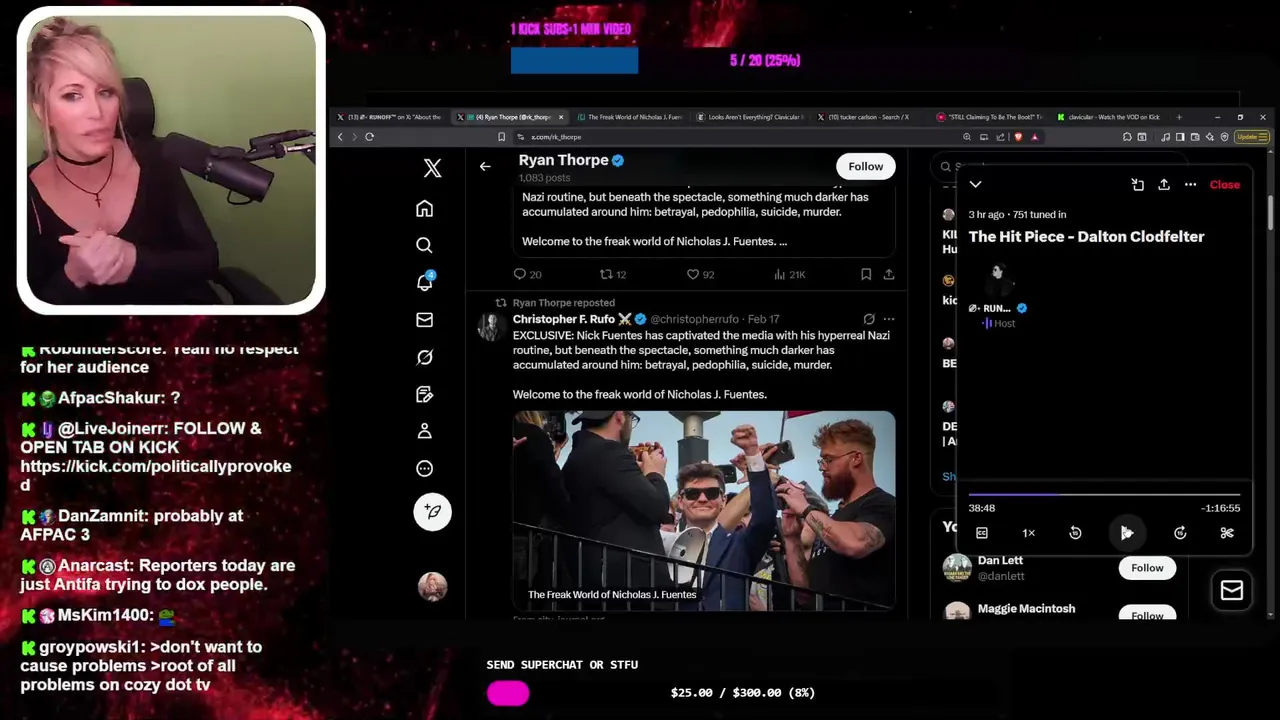Bookmark this page in address bar
The width and height of the screenshot is (1280, 720).
(x=501, y=137)
